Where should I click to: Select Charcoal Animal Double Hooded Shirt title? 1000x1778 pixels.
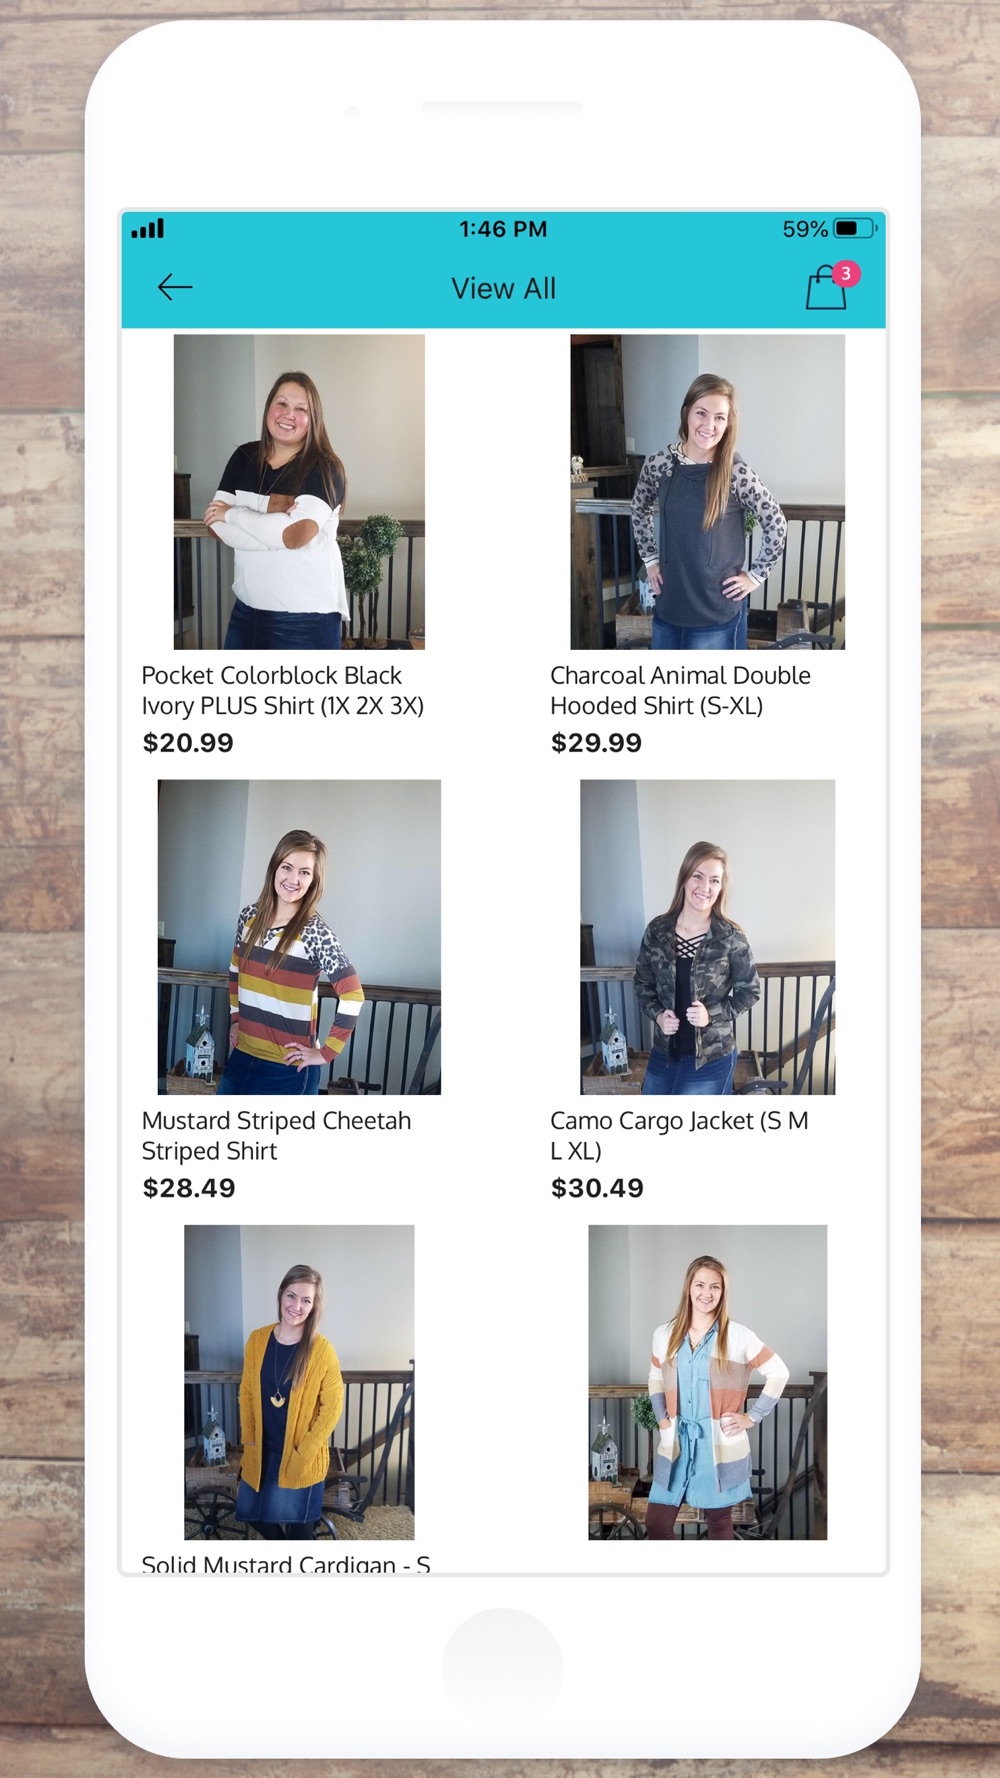680,690
